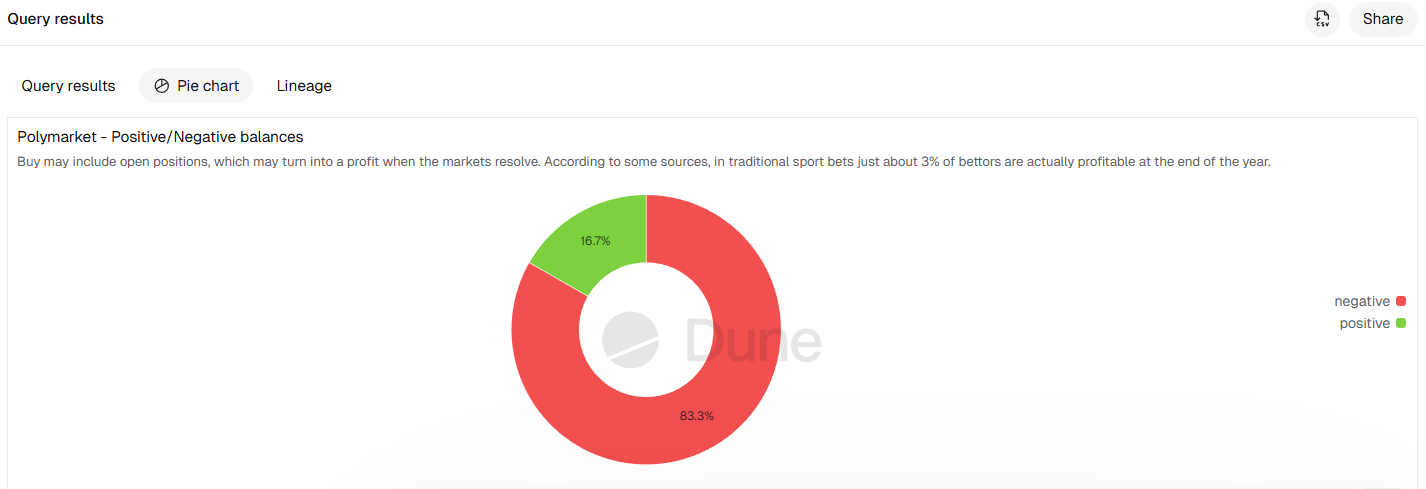1426x489 pixels.
Task: Open the Lineage tab
Action: tap(304, 86)
